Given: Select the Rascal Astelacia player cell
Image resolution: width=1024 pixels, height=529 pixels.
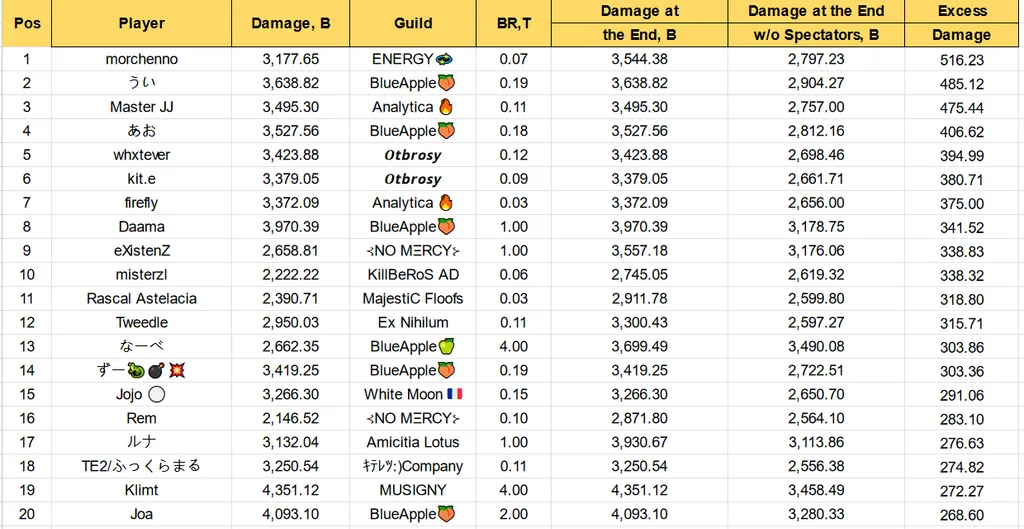Looking at the screenshot, I should tap(141, 299).
